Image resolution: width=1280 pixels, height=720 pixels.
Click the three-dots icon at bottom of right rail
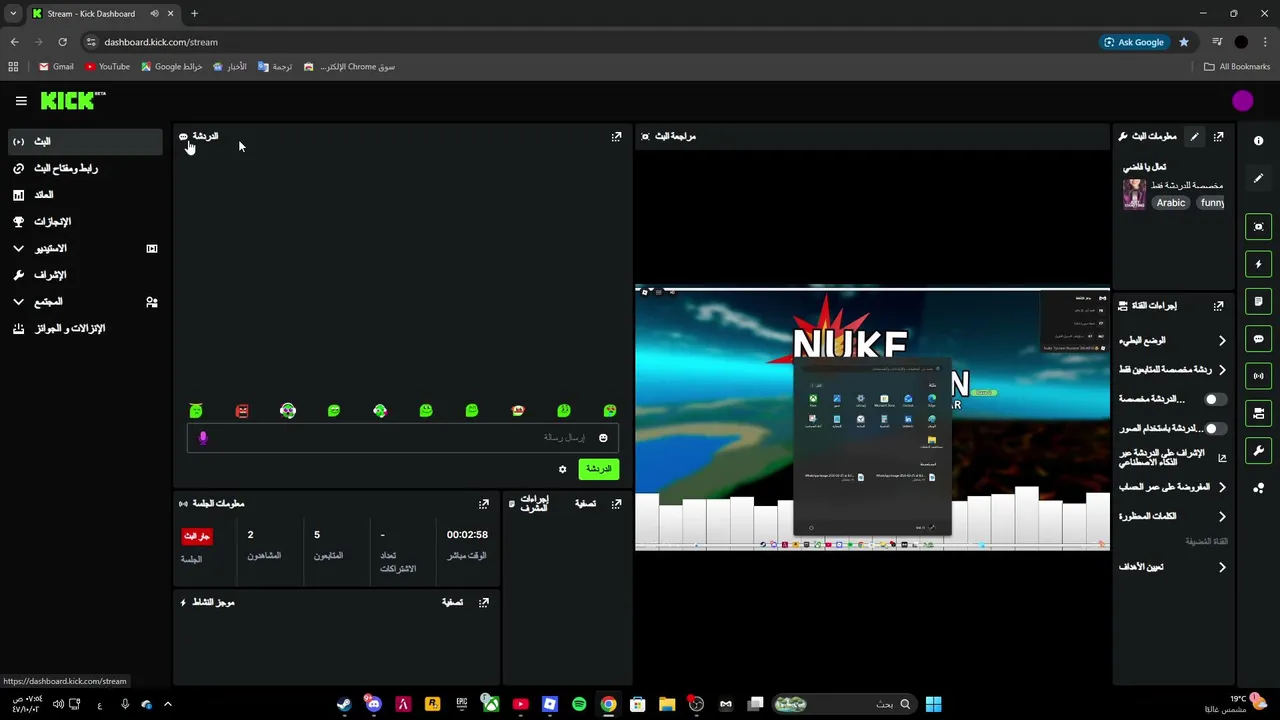pyautogui.click(x=1258, y=488)
